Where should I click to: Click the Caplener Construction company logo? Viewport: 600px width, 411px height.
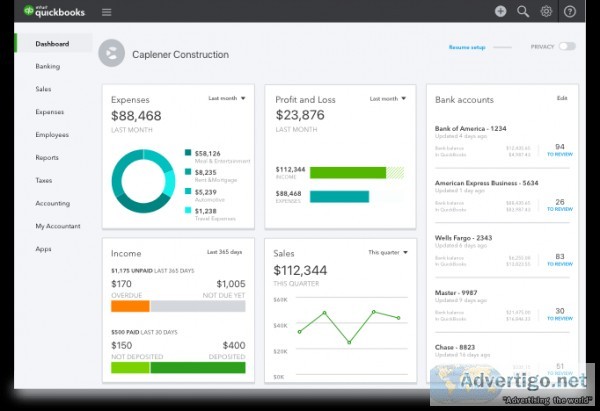click(x=111, y=53)
